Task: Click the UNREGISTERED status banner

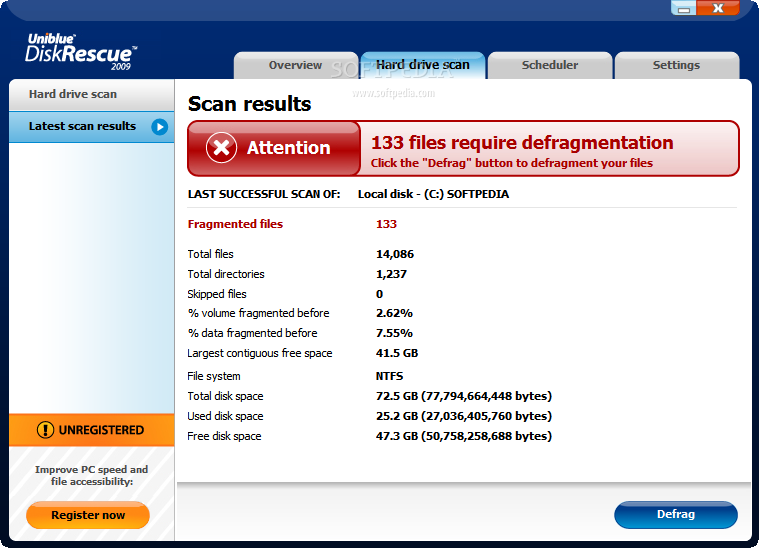Action: point(91,430)
